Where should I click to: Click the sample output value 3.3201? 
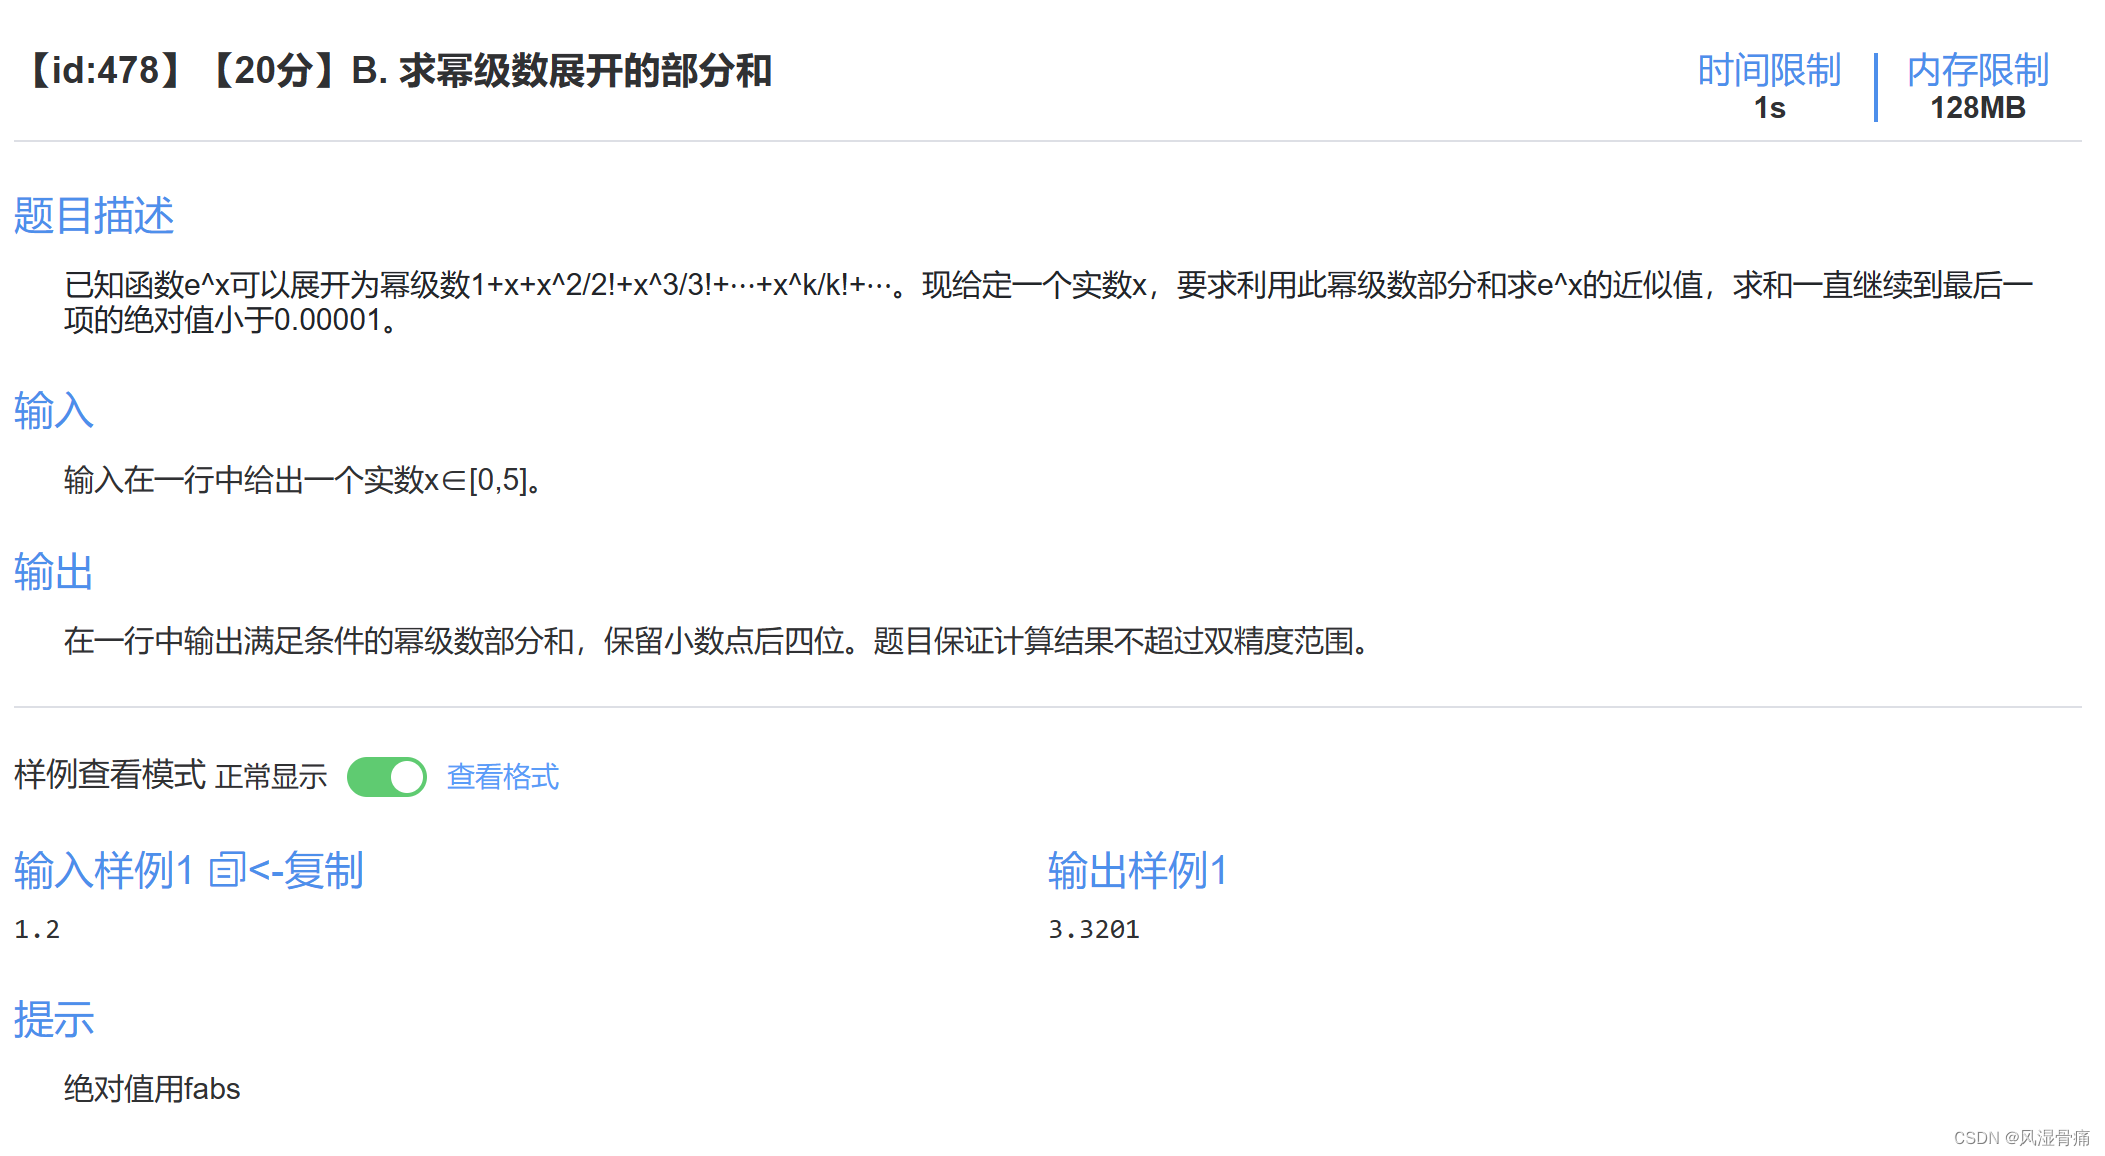coord(1093,930)
